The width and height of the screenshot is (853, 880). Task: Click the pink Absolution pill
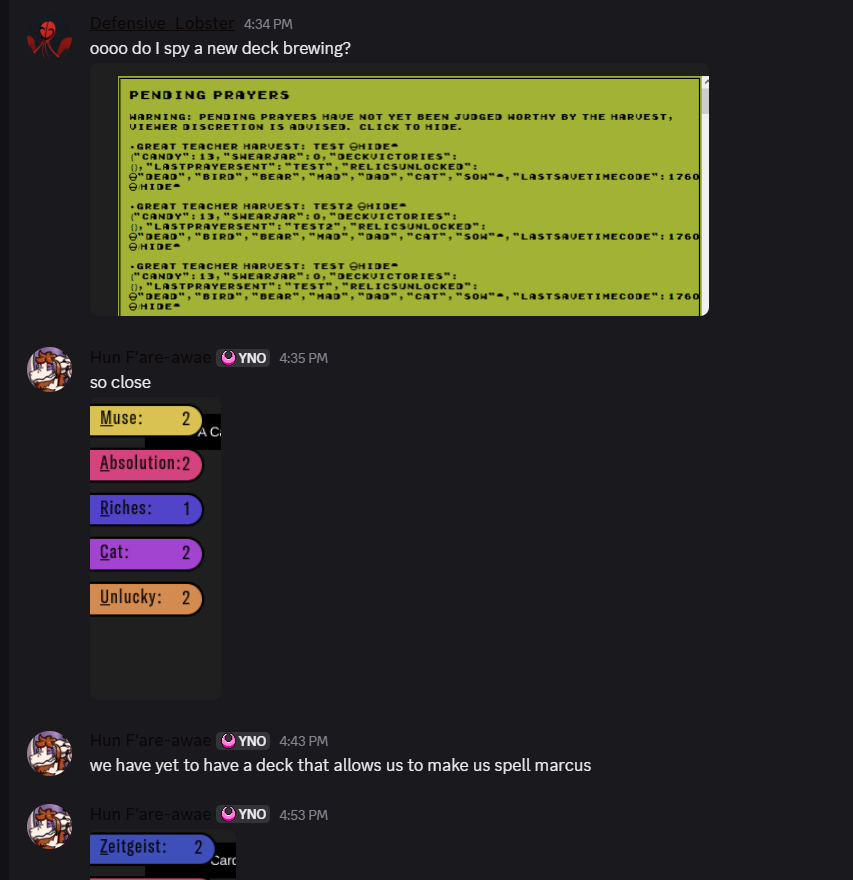pos(145,464)
